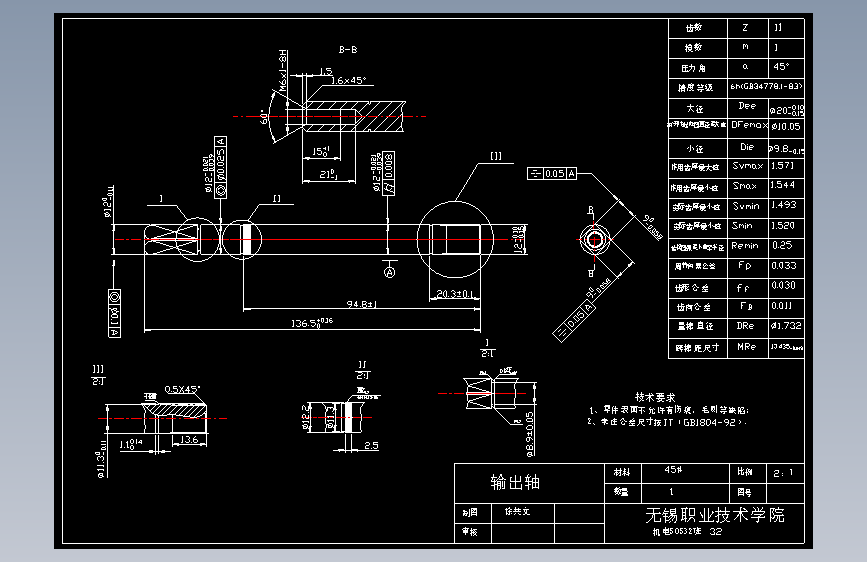Screen dimensions: 867x562
Task: Click the table value "1.520"
Action: 783,225
